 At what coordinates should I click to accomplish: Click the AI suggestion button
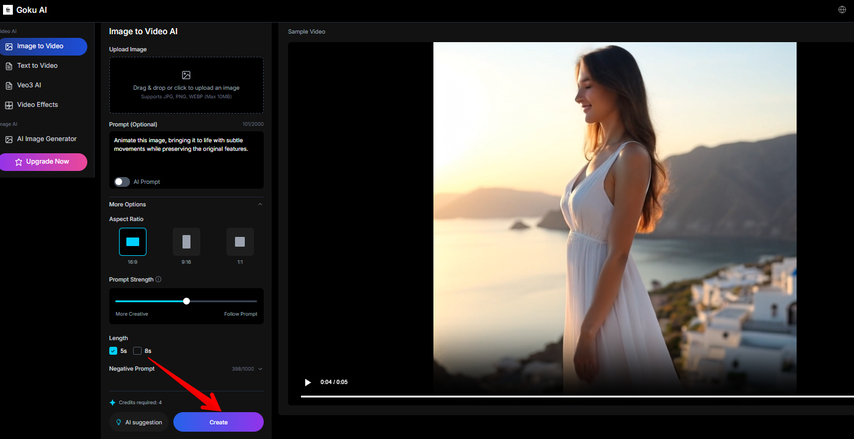[139, 422]
